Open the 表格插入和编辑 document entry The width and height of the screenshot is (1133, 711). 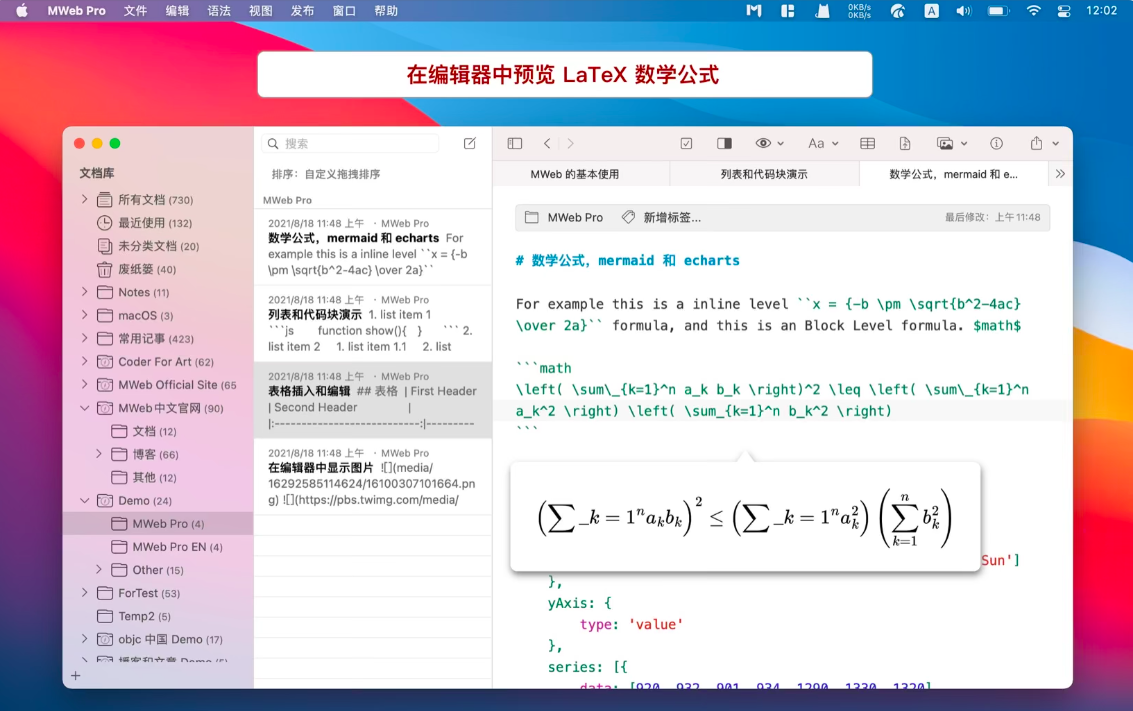point(373,400)
